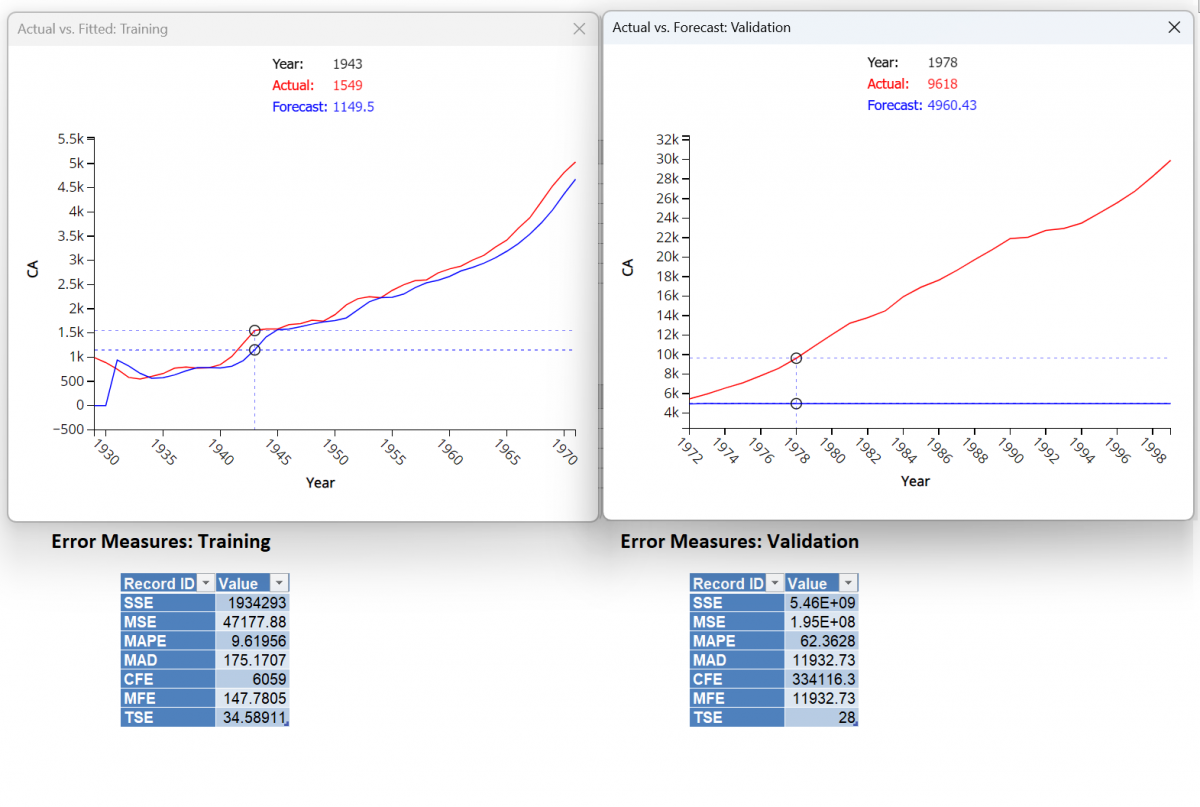Screen dimensions: 1200x807
Task: Click the Forecast: 1149.5 legend label
Action: 323,106
